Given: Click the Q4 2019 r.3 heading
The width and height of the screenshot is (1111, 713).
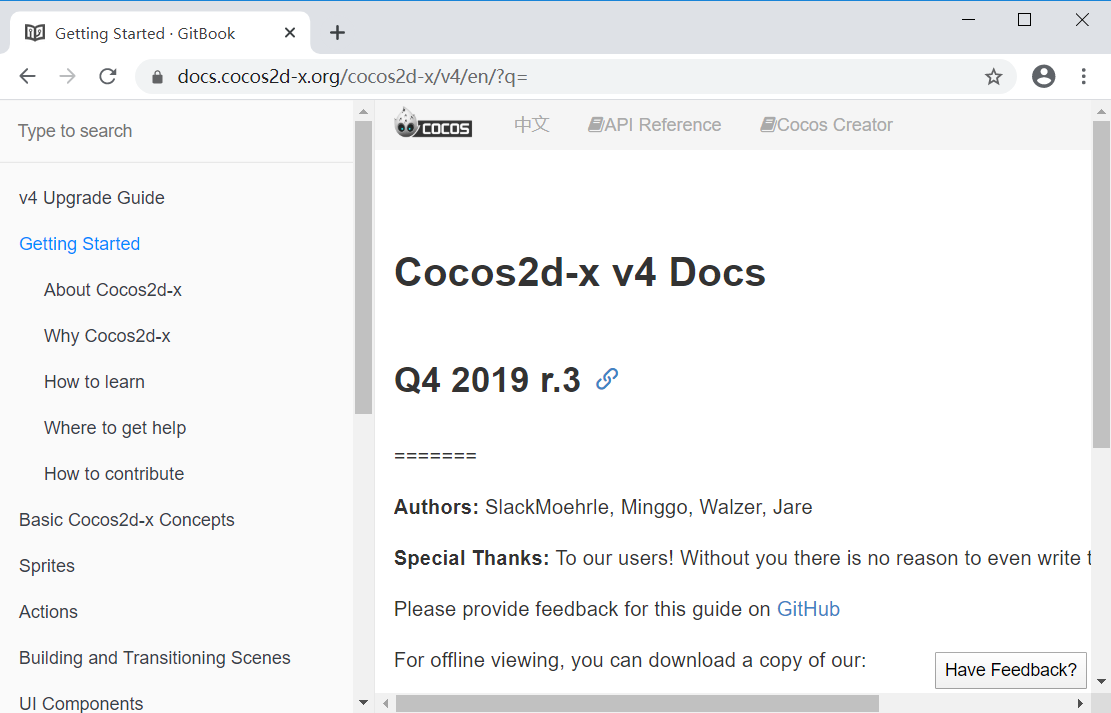Looking at the screenshot, I should (x=487, y=380).
